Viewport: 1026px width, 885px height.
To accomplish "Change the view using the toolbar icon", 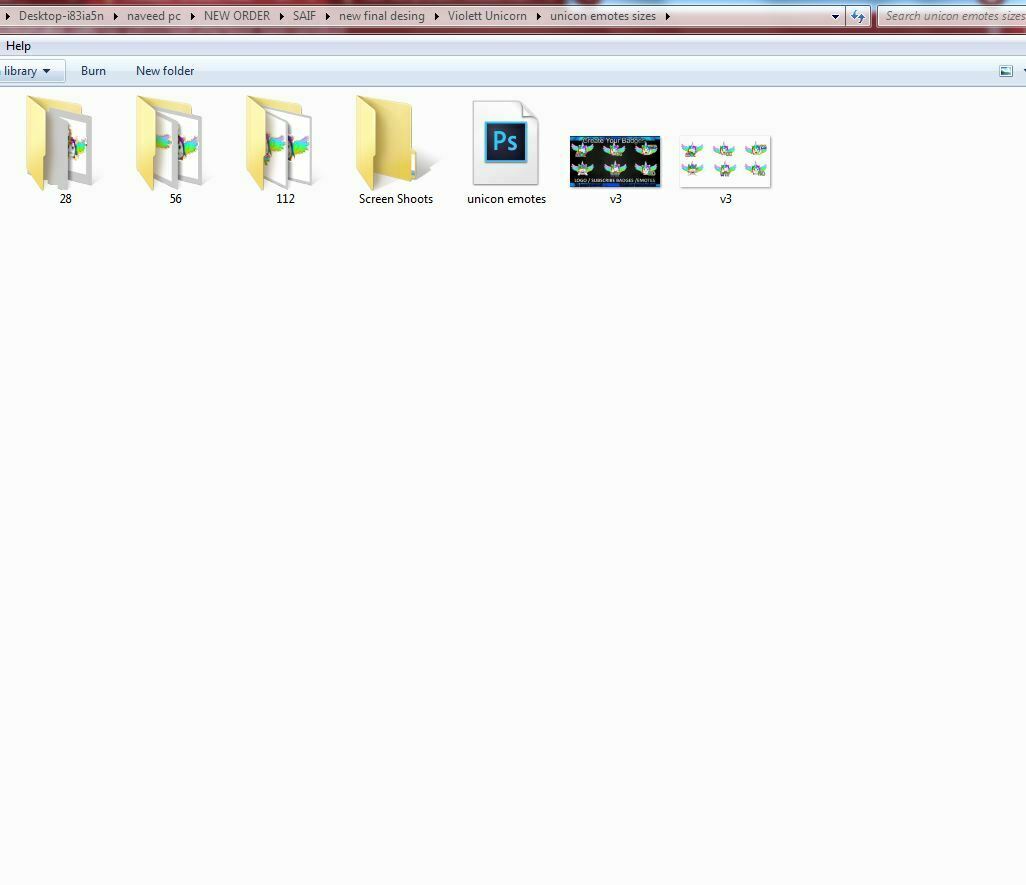I will coord(1006,71).
